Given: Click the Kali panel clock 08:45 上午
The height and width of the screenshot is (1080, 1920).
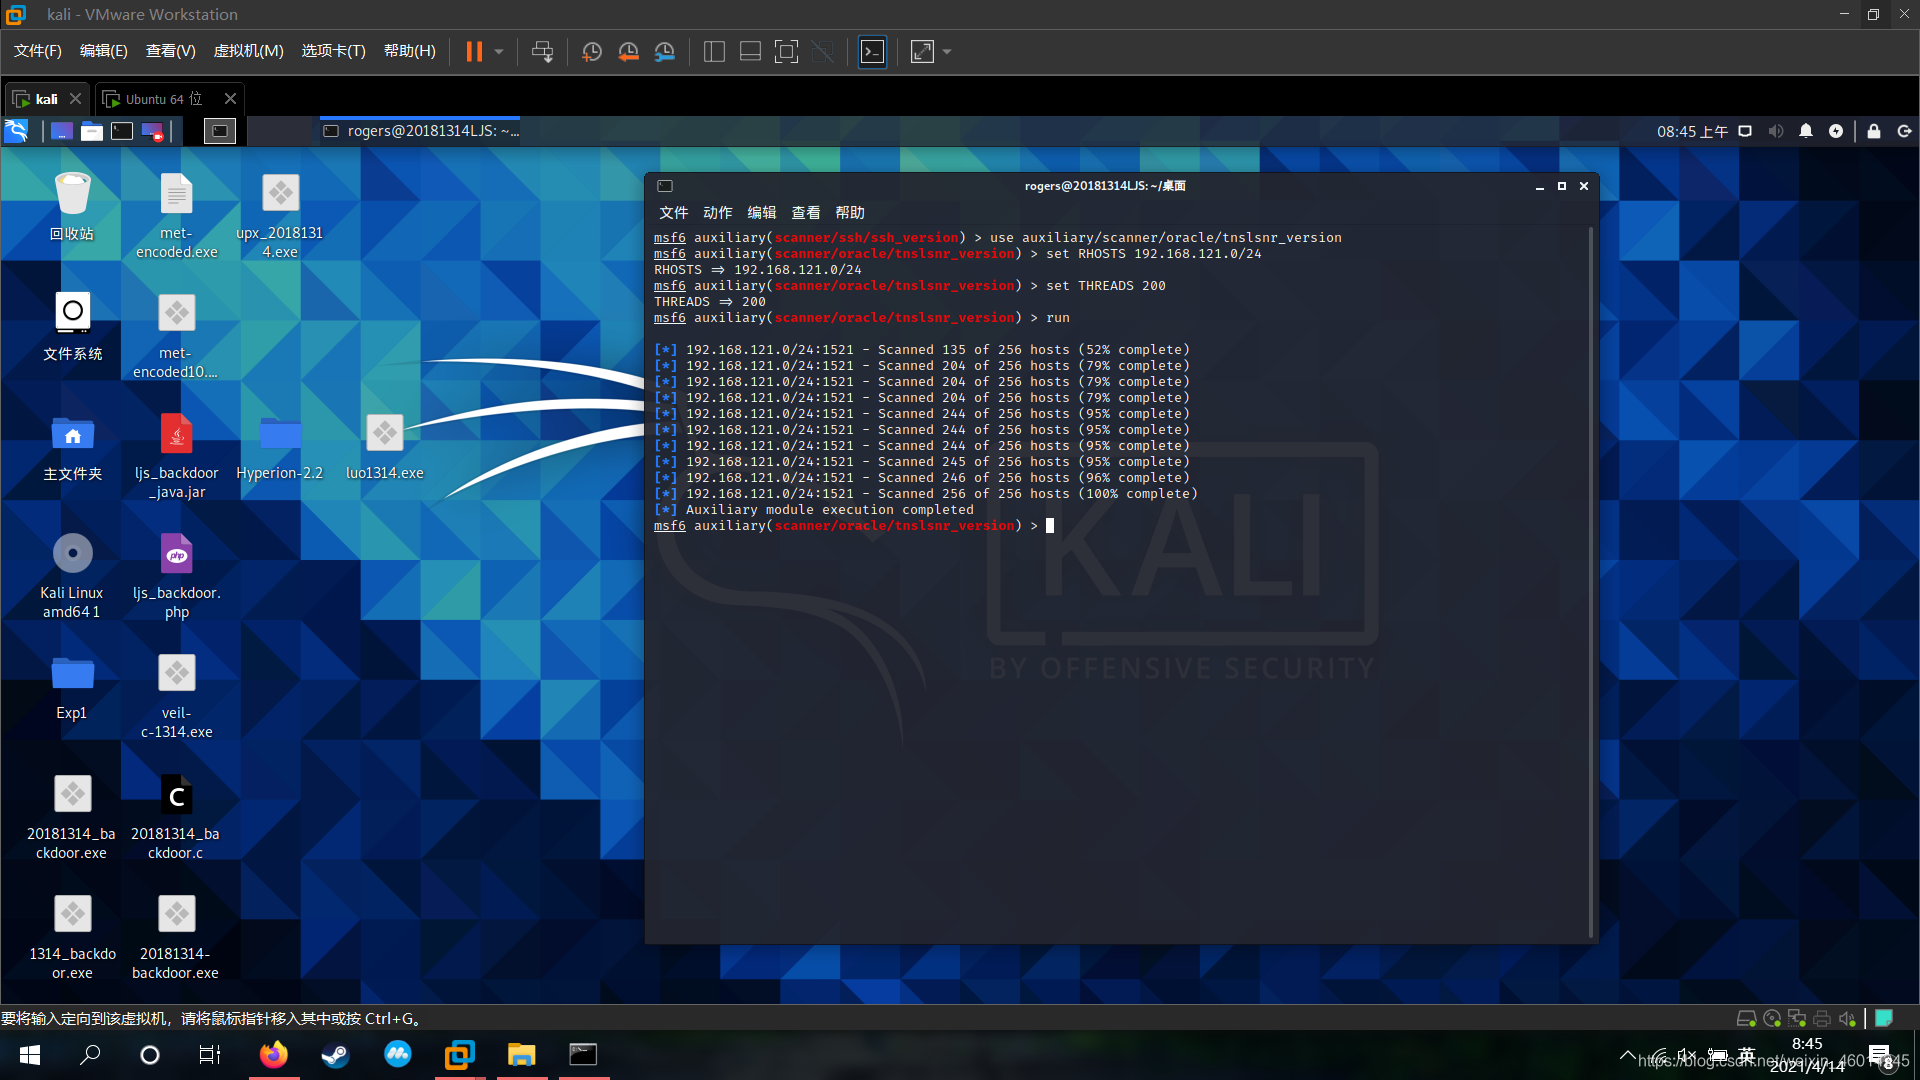Looking at the screenshot, I should [x=1692, y=132].
